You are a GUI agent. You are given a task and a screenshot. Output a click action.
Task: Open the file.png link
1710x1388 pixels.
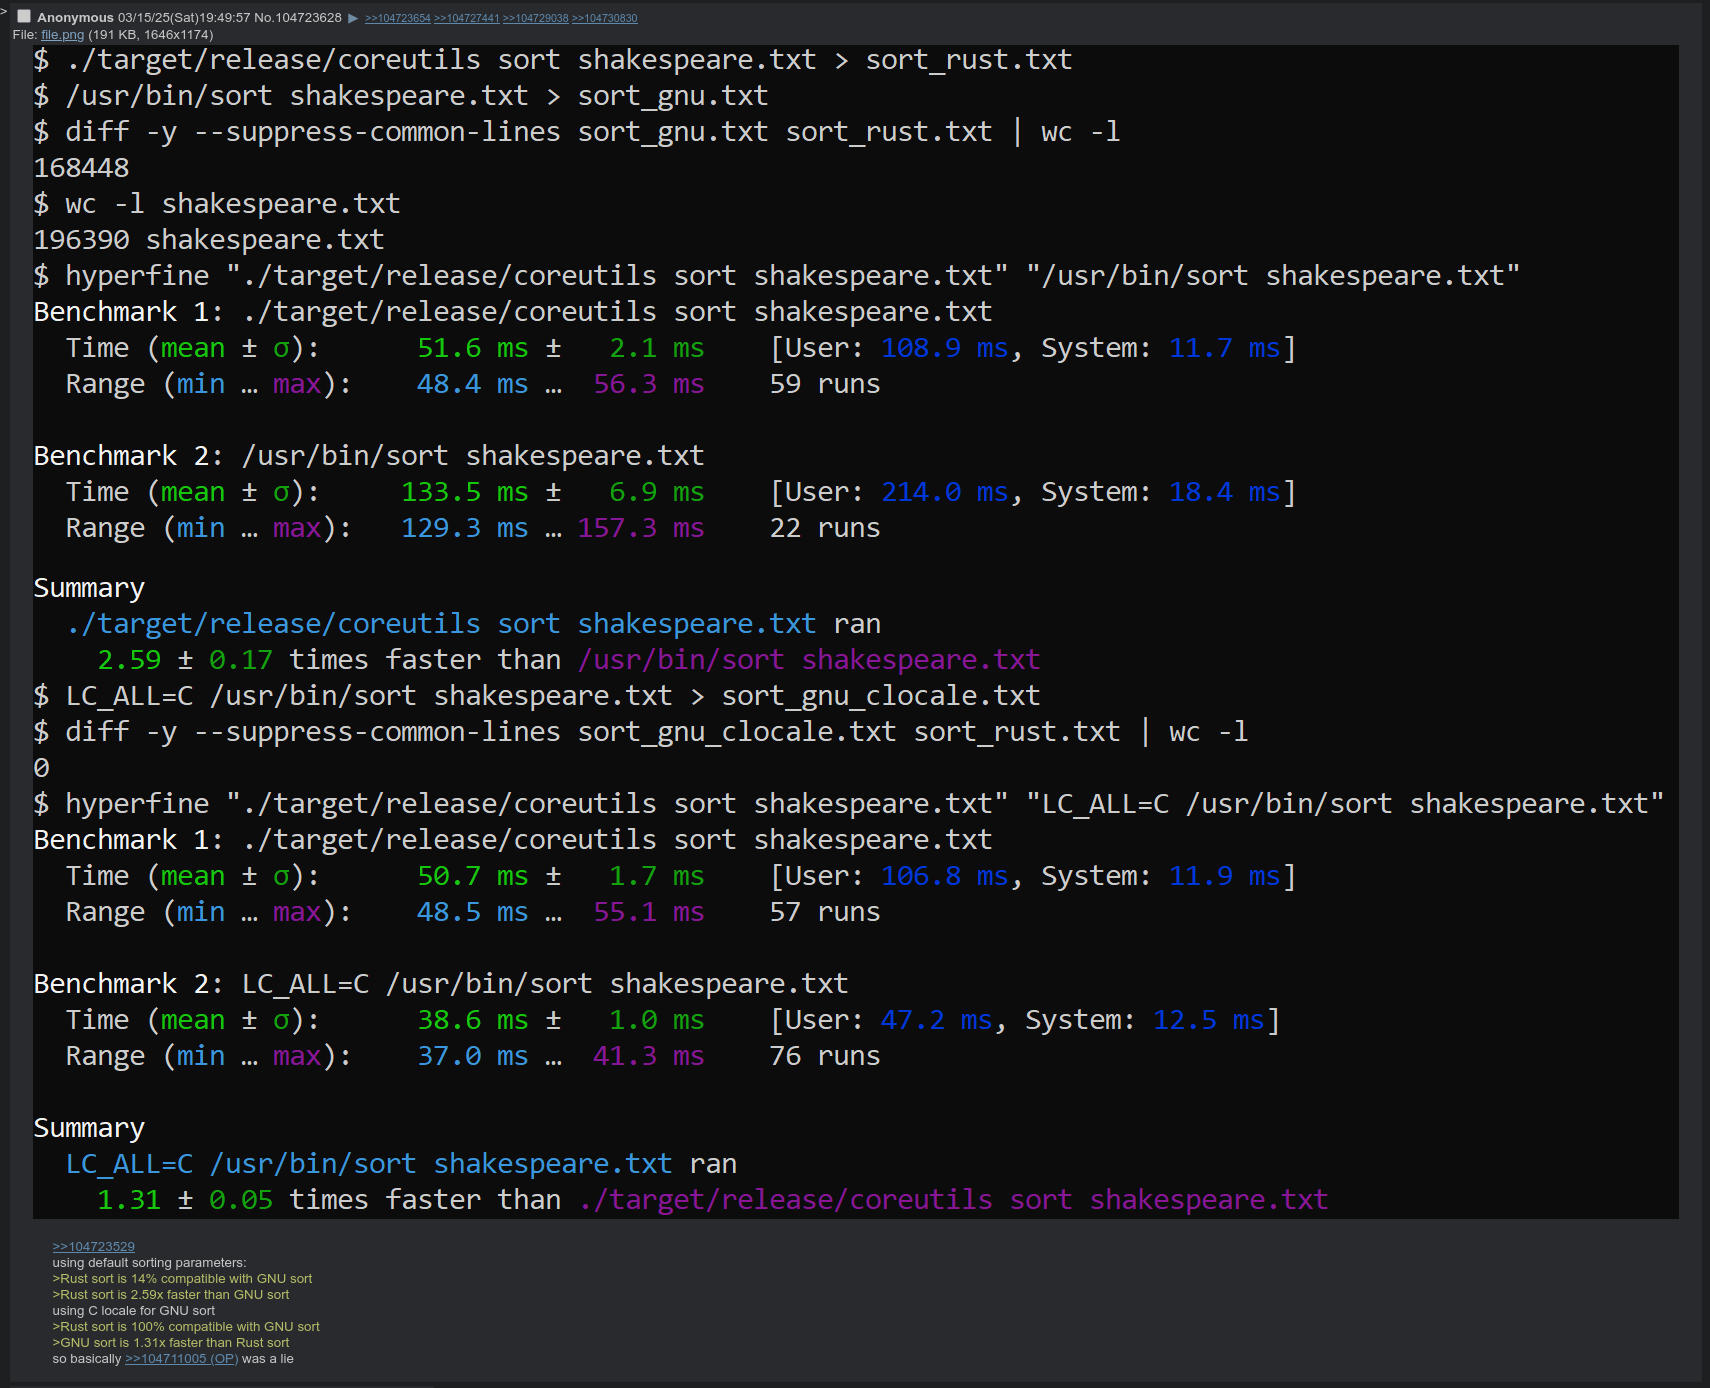pos(62,34)
